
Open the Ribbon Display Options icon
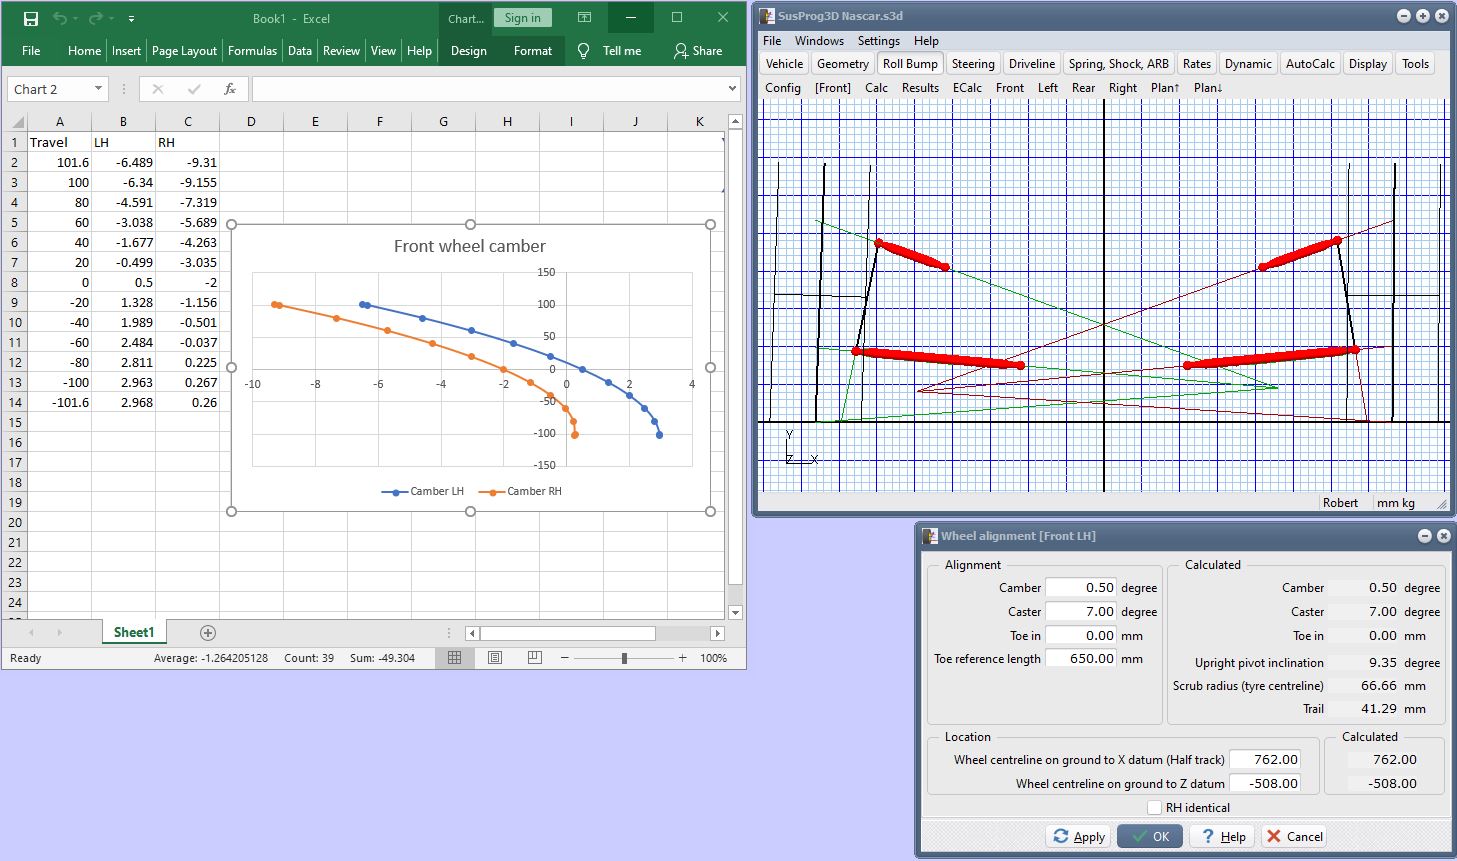click(584, 18)
